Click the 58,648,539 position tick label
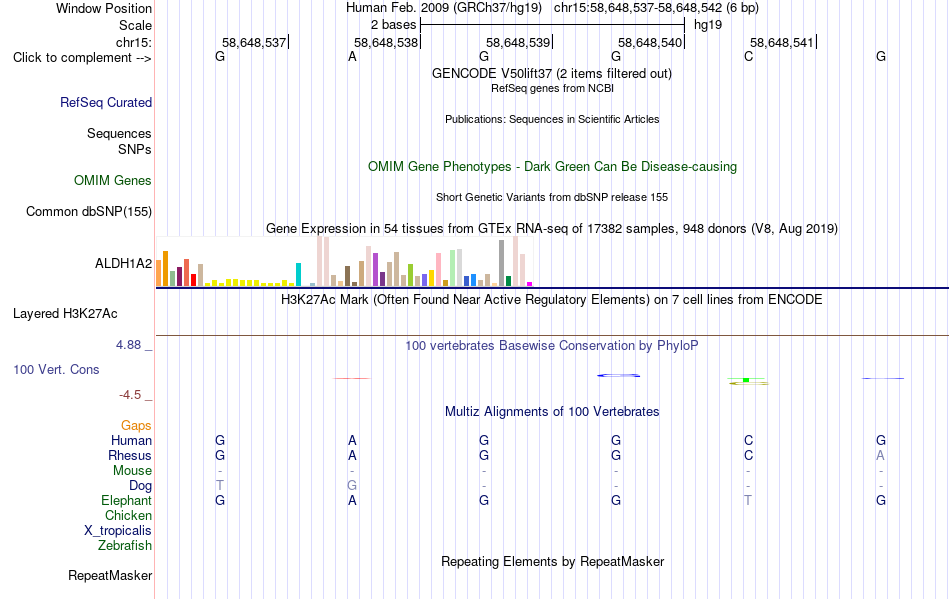Viewport: 950px width, 599px height. (518, 42)
